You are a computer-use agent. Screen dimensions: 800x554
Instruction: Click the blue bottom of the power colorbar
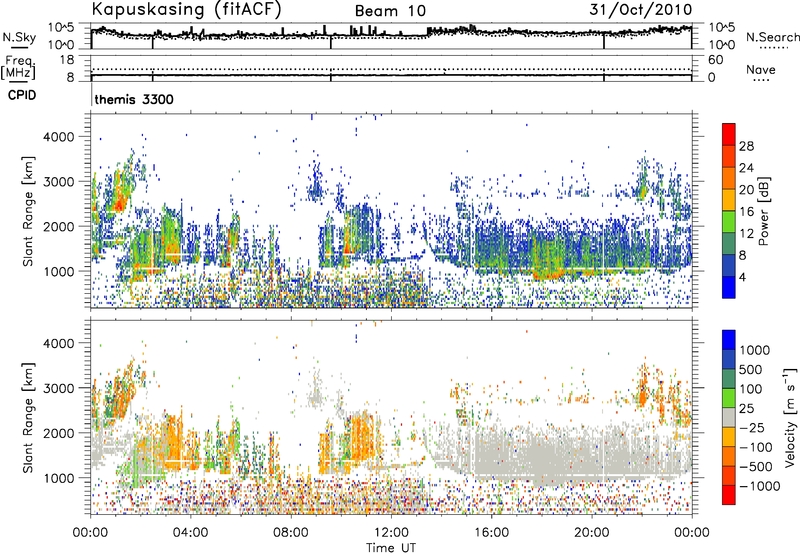click(x=729, y=287)
